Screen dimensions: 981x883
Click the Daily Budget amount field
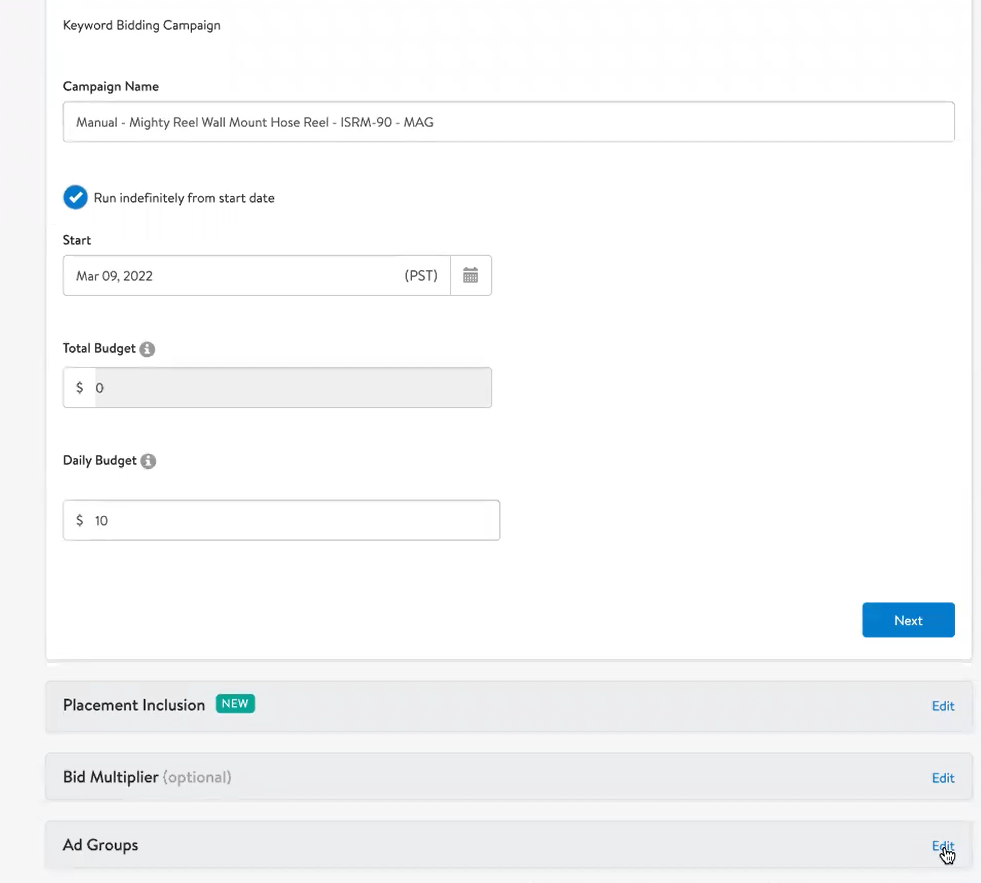280,520
